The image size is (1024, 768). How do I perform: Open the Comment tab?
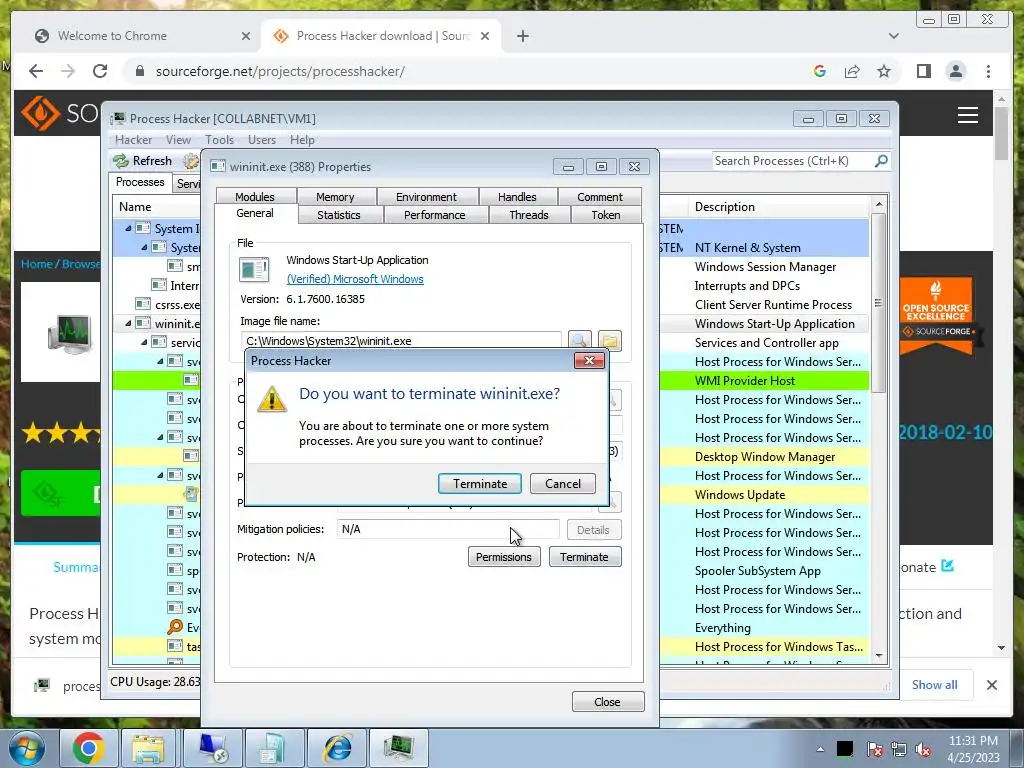pos(600,197)
